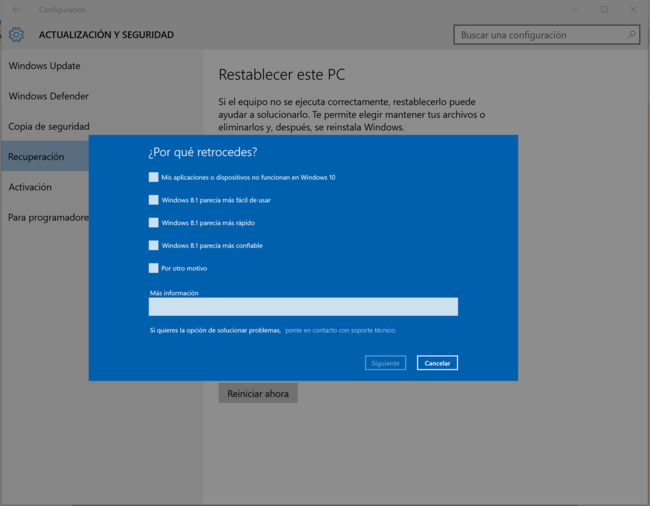Click the 'Más información' text field

coord(303,307)
